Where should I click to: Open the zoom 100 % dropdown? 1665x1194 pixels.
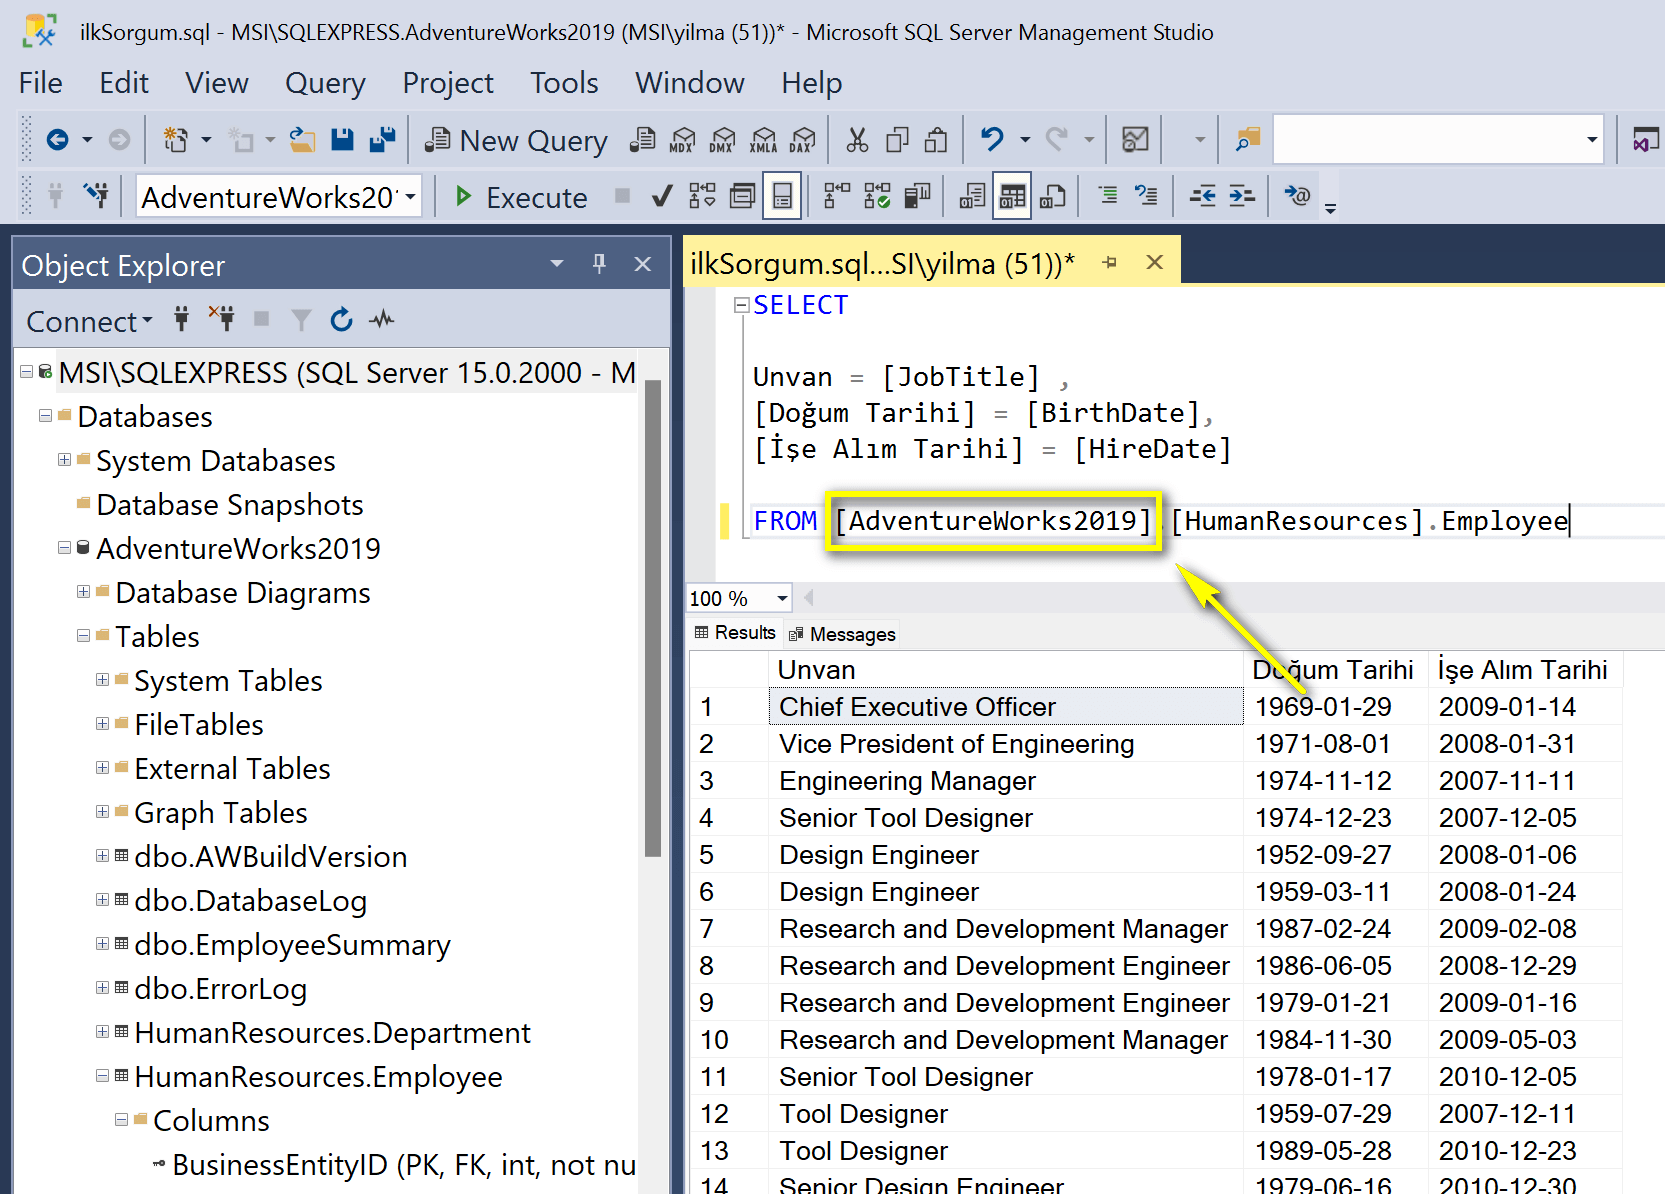[782, 599]
